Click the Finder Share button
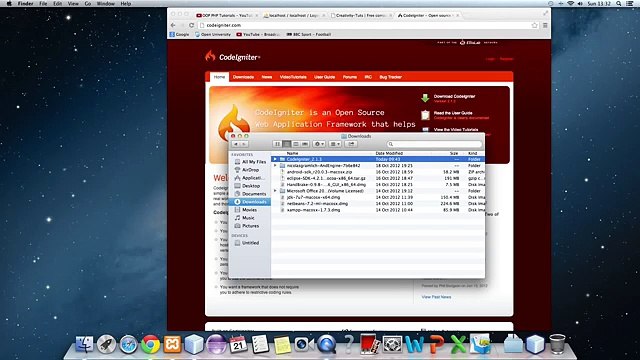Viewport: 640px width, 360px height. click(351, 144)
